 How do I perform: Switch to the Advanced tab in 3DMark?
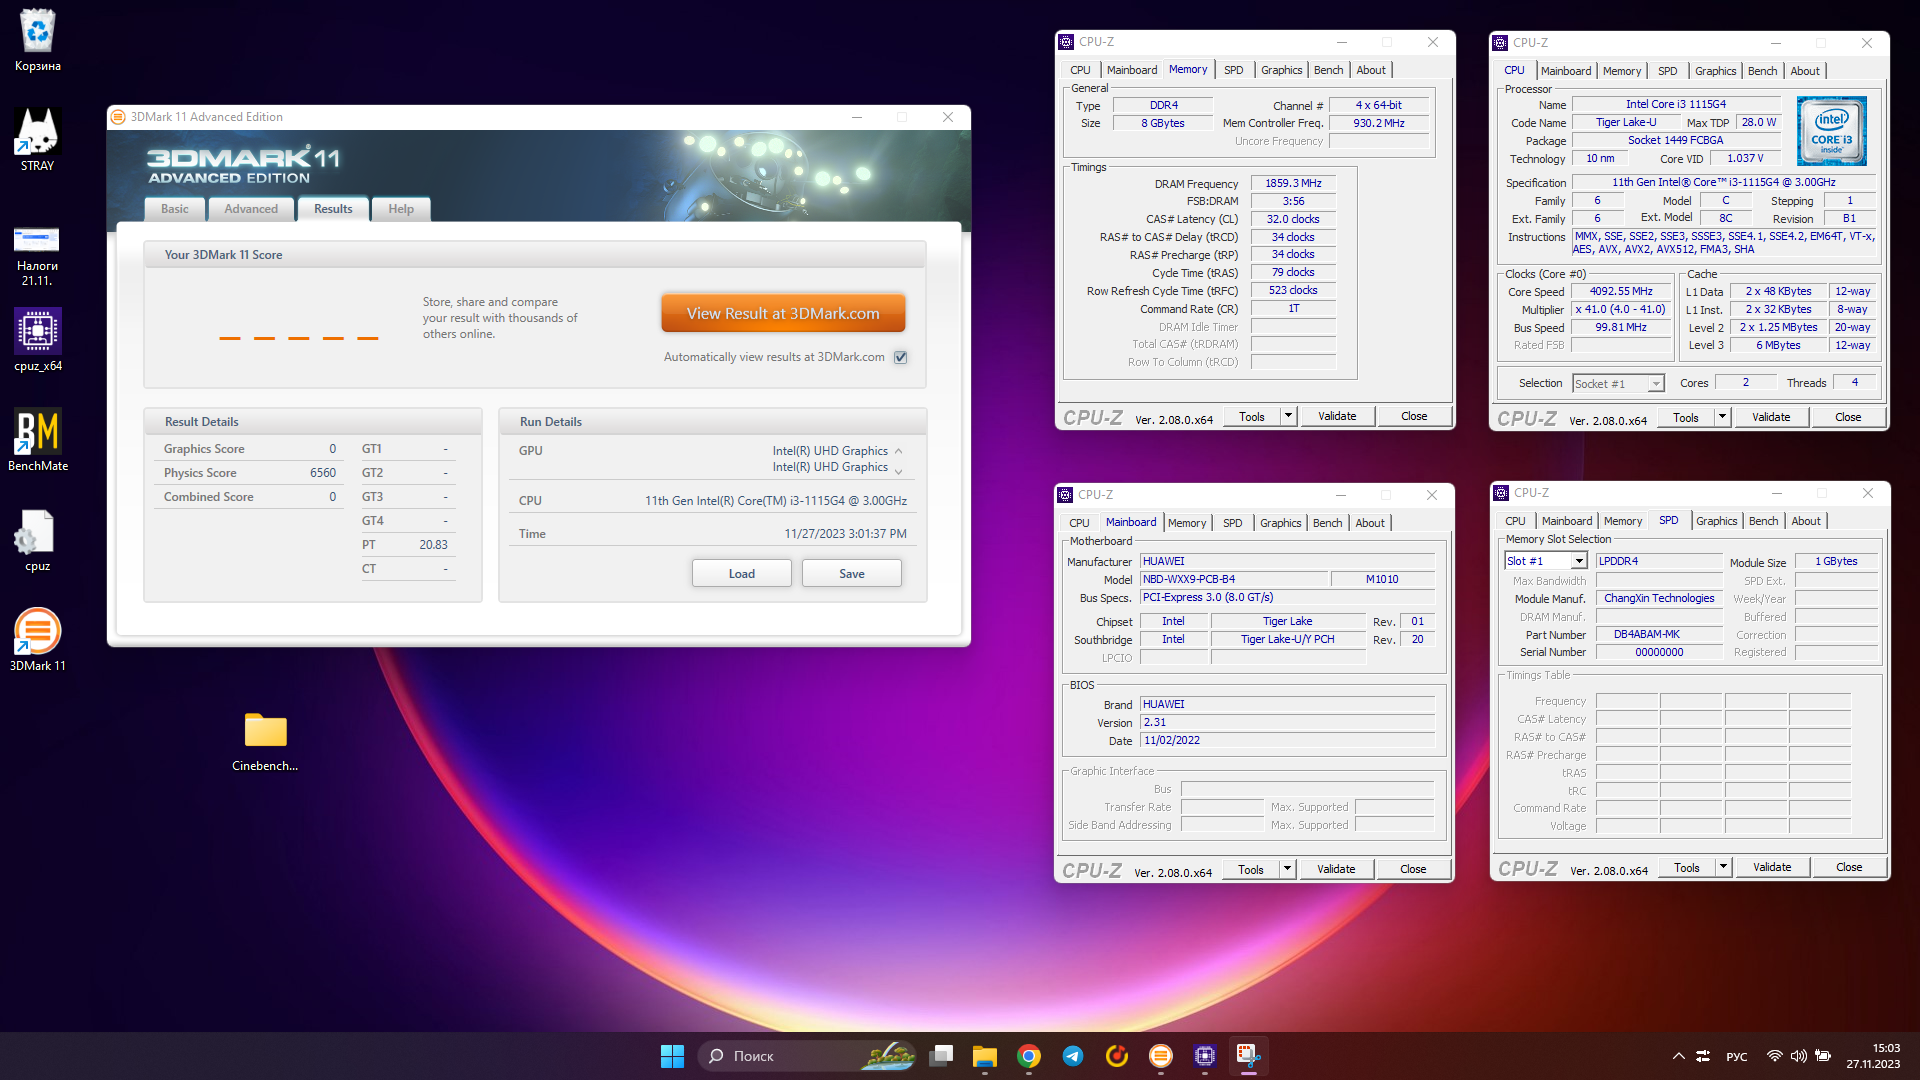(x=251, y=209)
